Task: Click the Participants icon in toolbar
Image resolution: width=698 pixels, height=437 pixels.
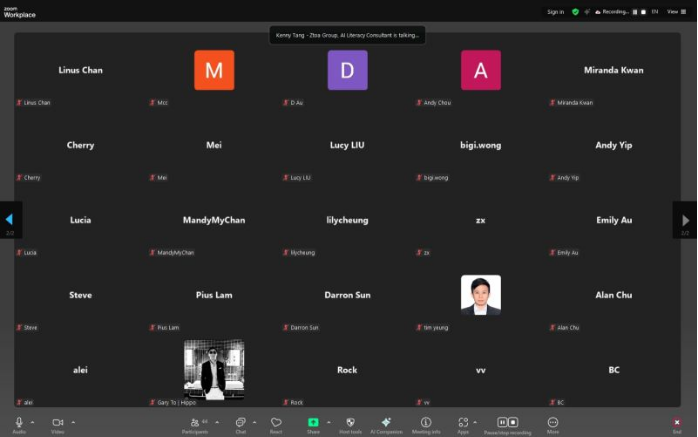Action: click(195, 422)
